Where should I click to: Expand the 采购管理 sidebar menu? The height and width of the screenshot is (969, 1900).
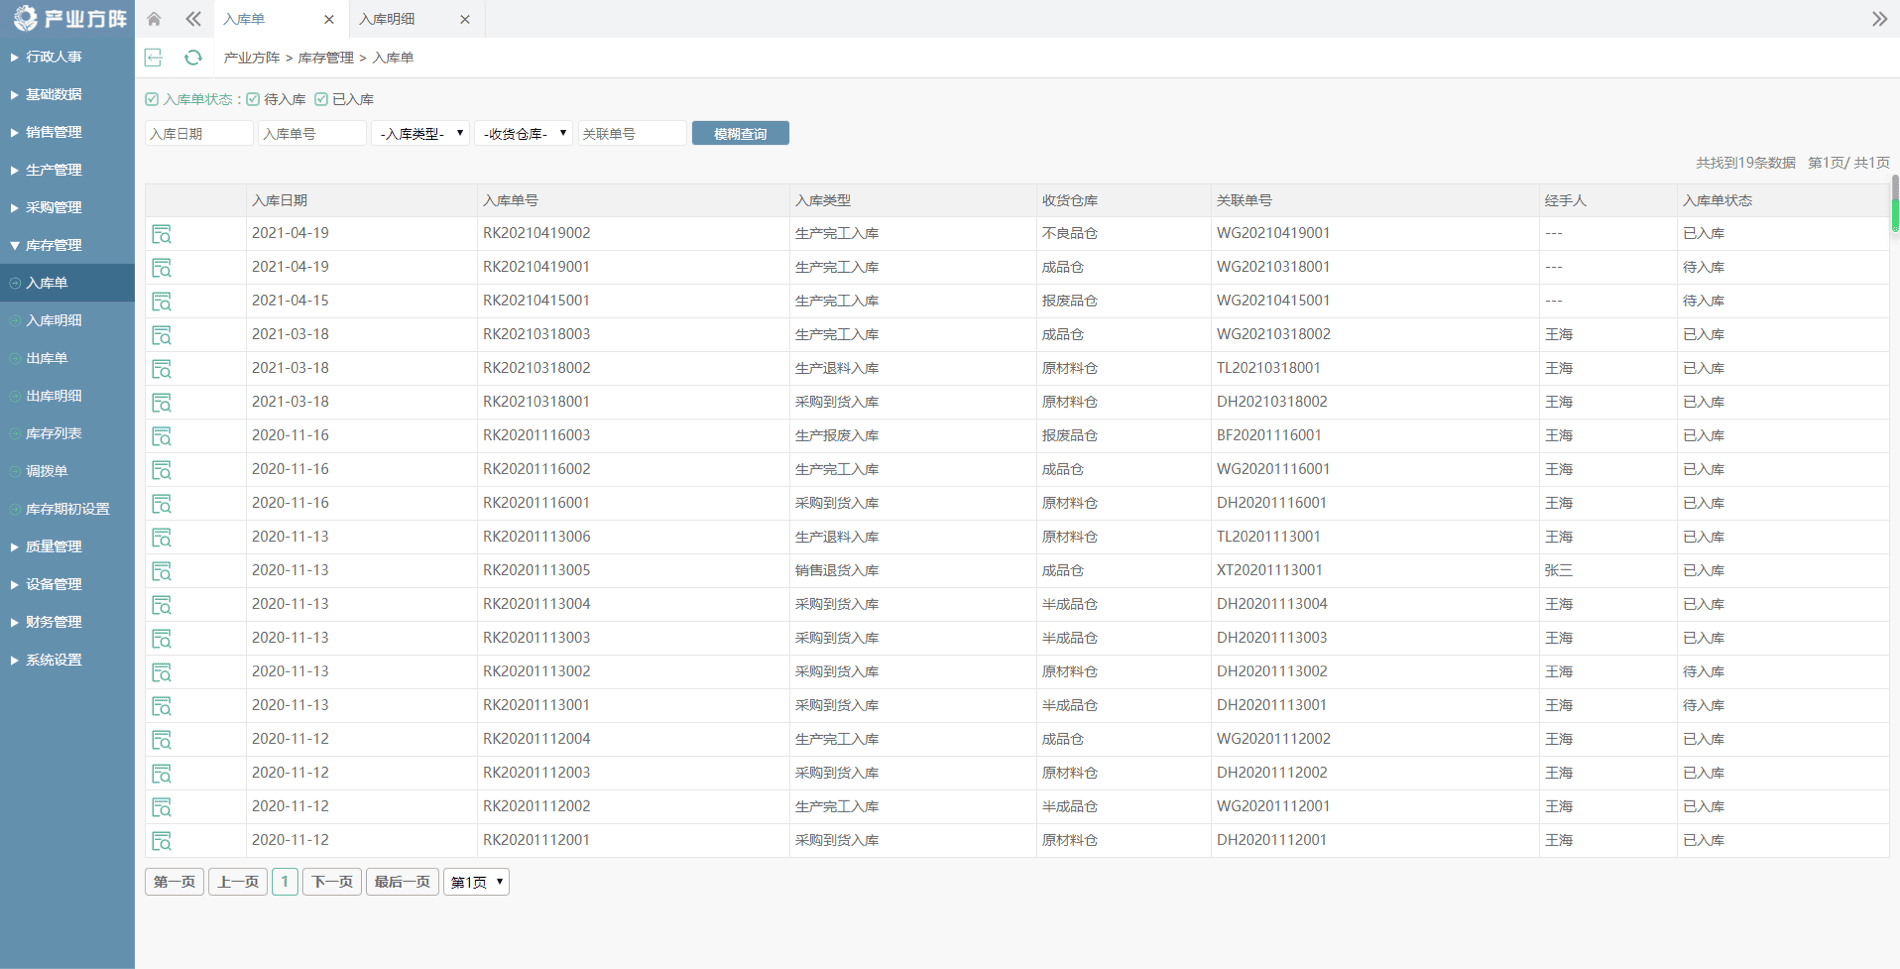(x=54, y=208)
